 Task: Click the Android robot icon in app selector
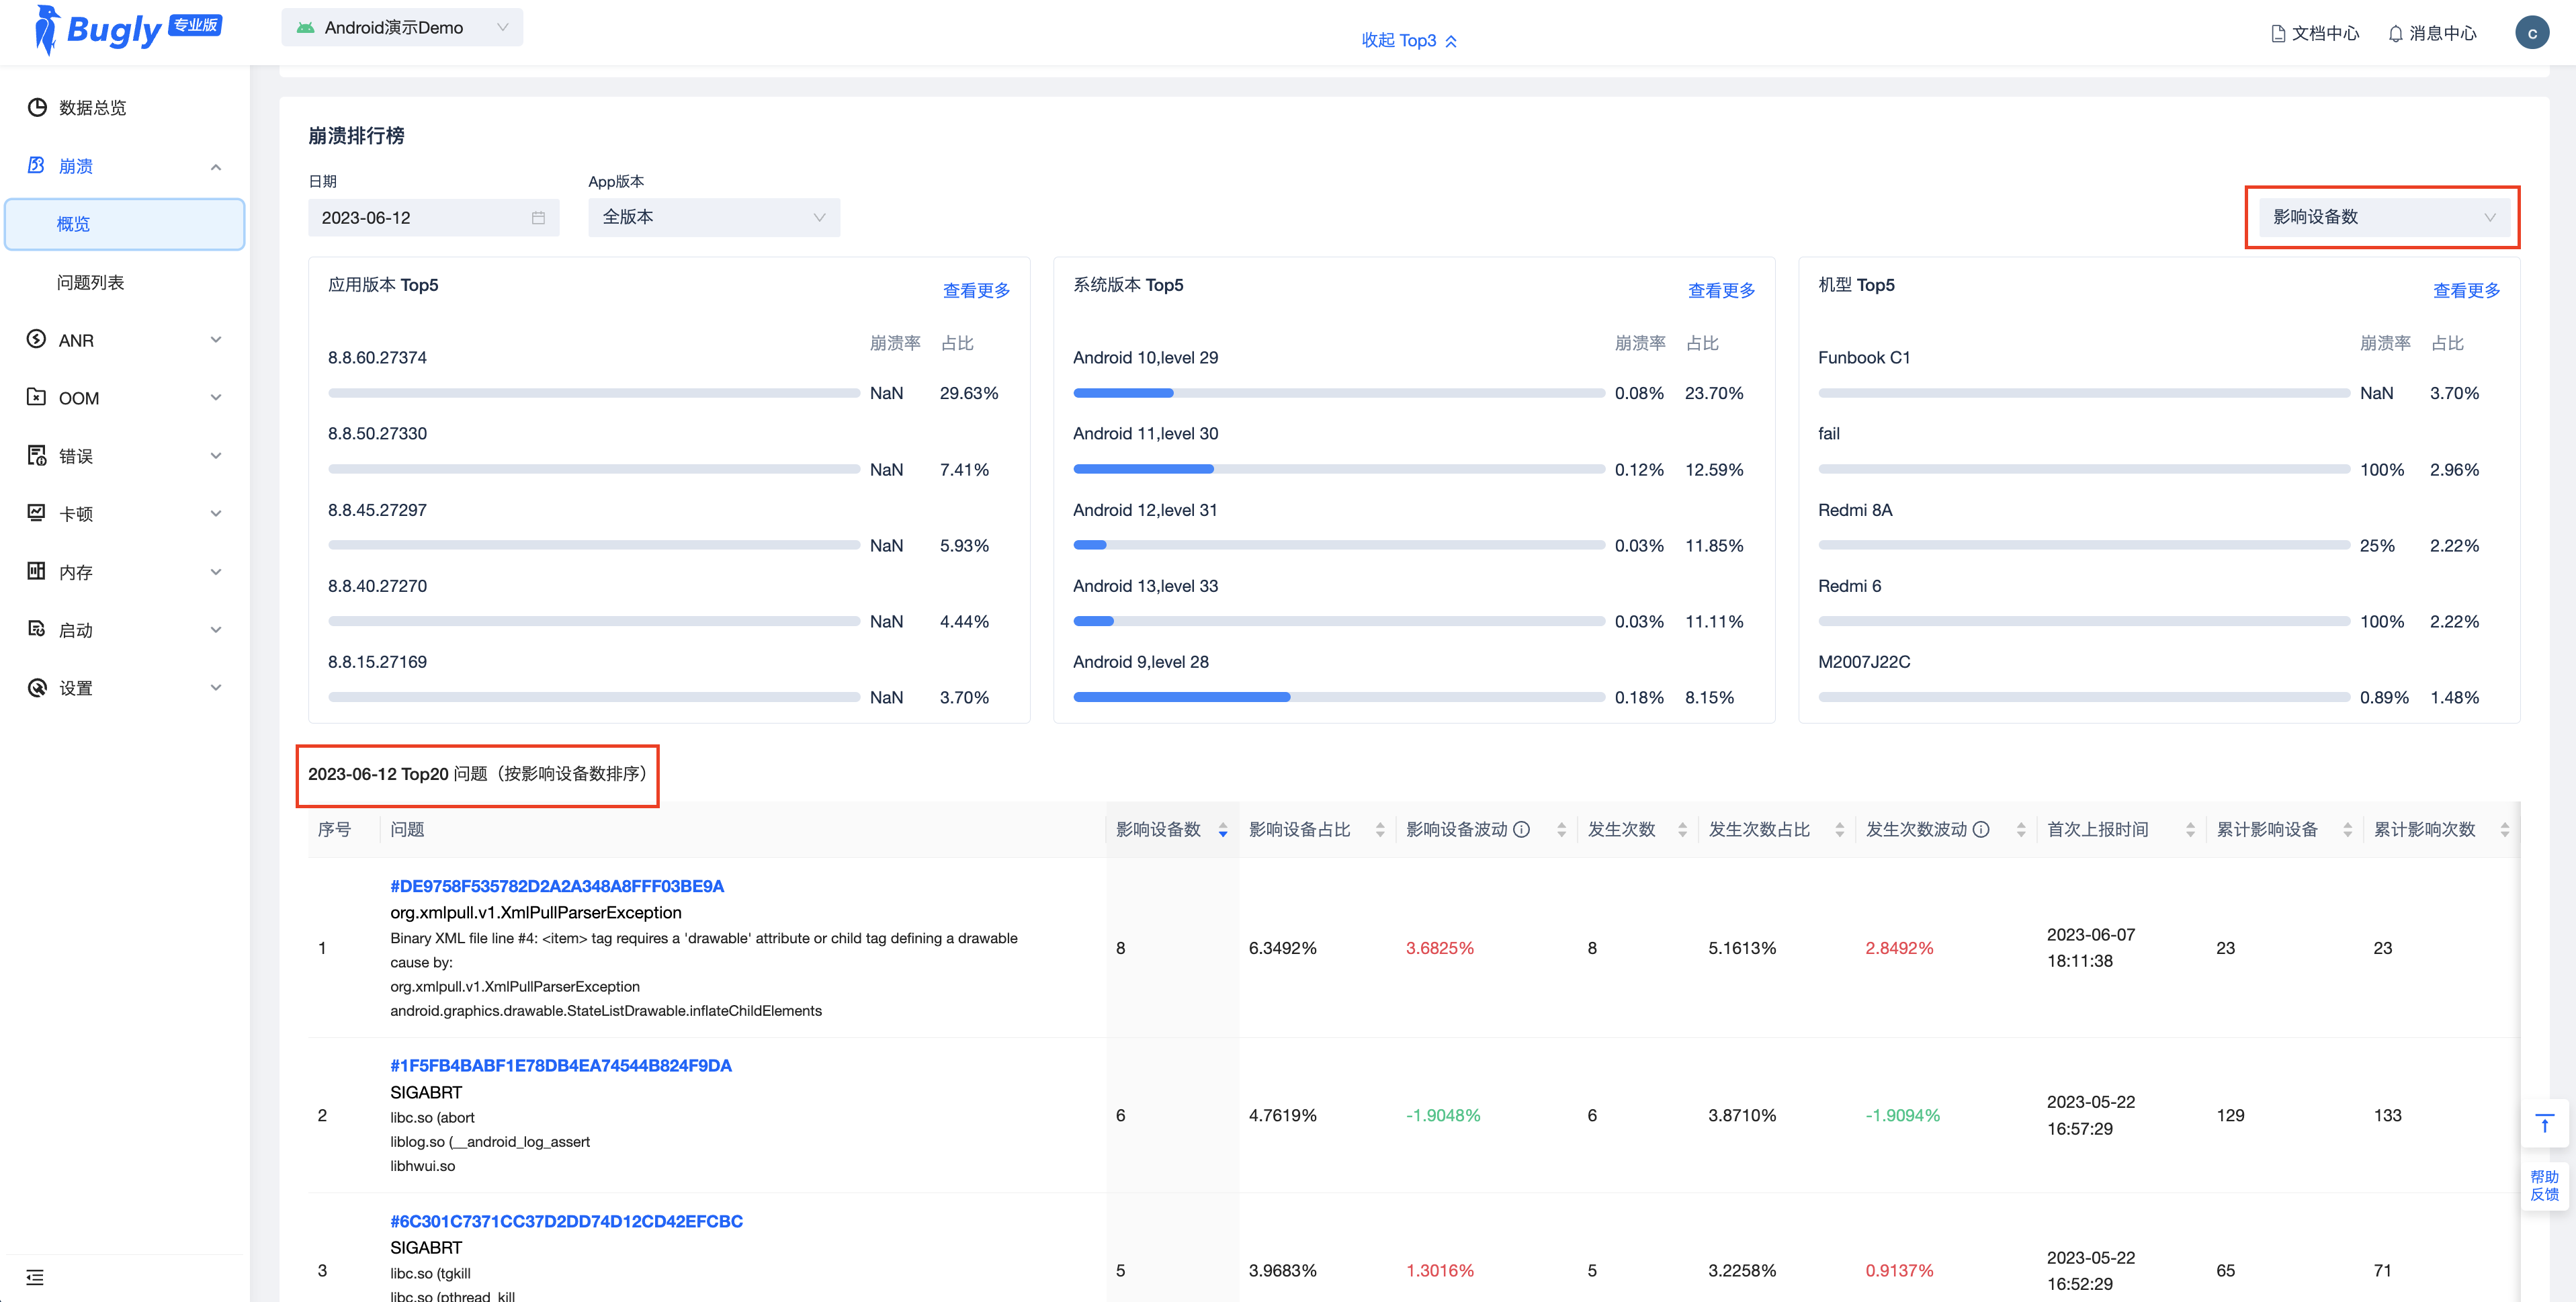[x=306, y=28]
